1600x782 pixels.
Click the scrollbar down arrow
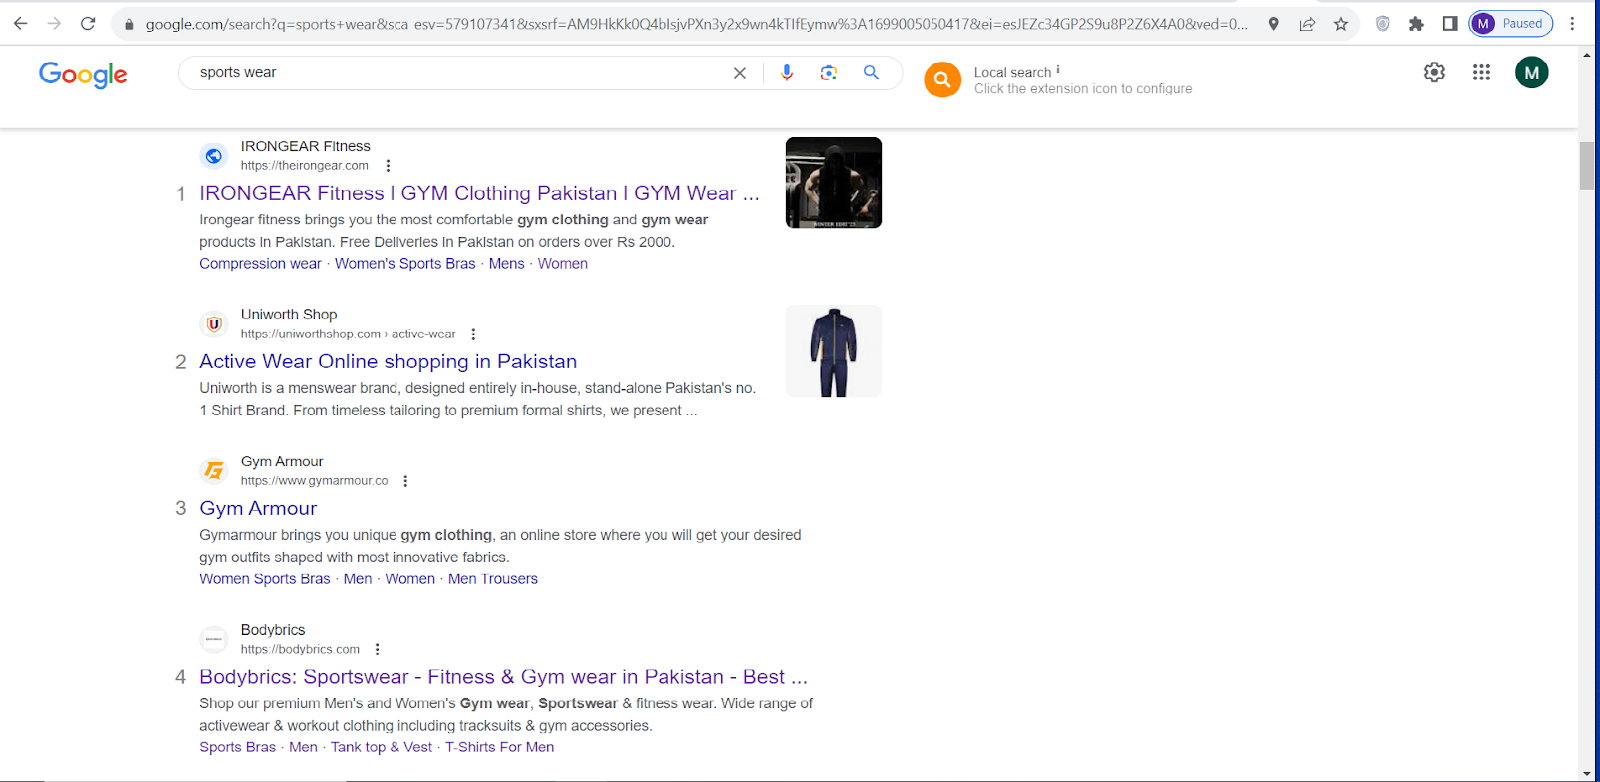pyautogui.click(x=1587, y=774)
